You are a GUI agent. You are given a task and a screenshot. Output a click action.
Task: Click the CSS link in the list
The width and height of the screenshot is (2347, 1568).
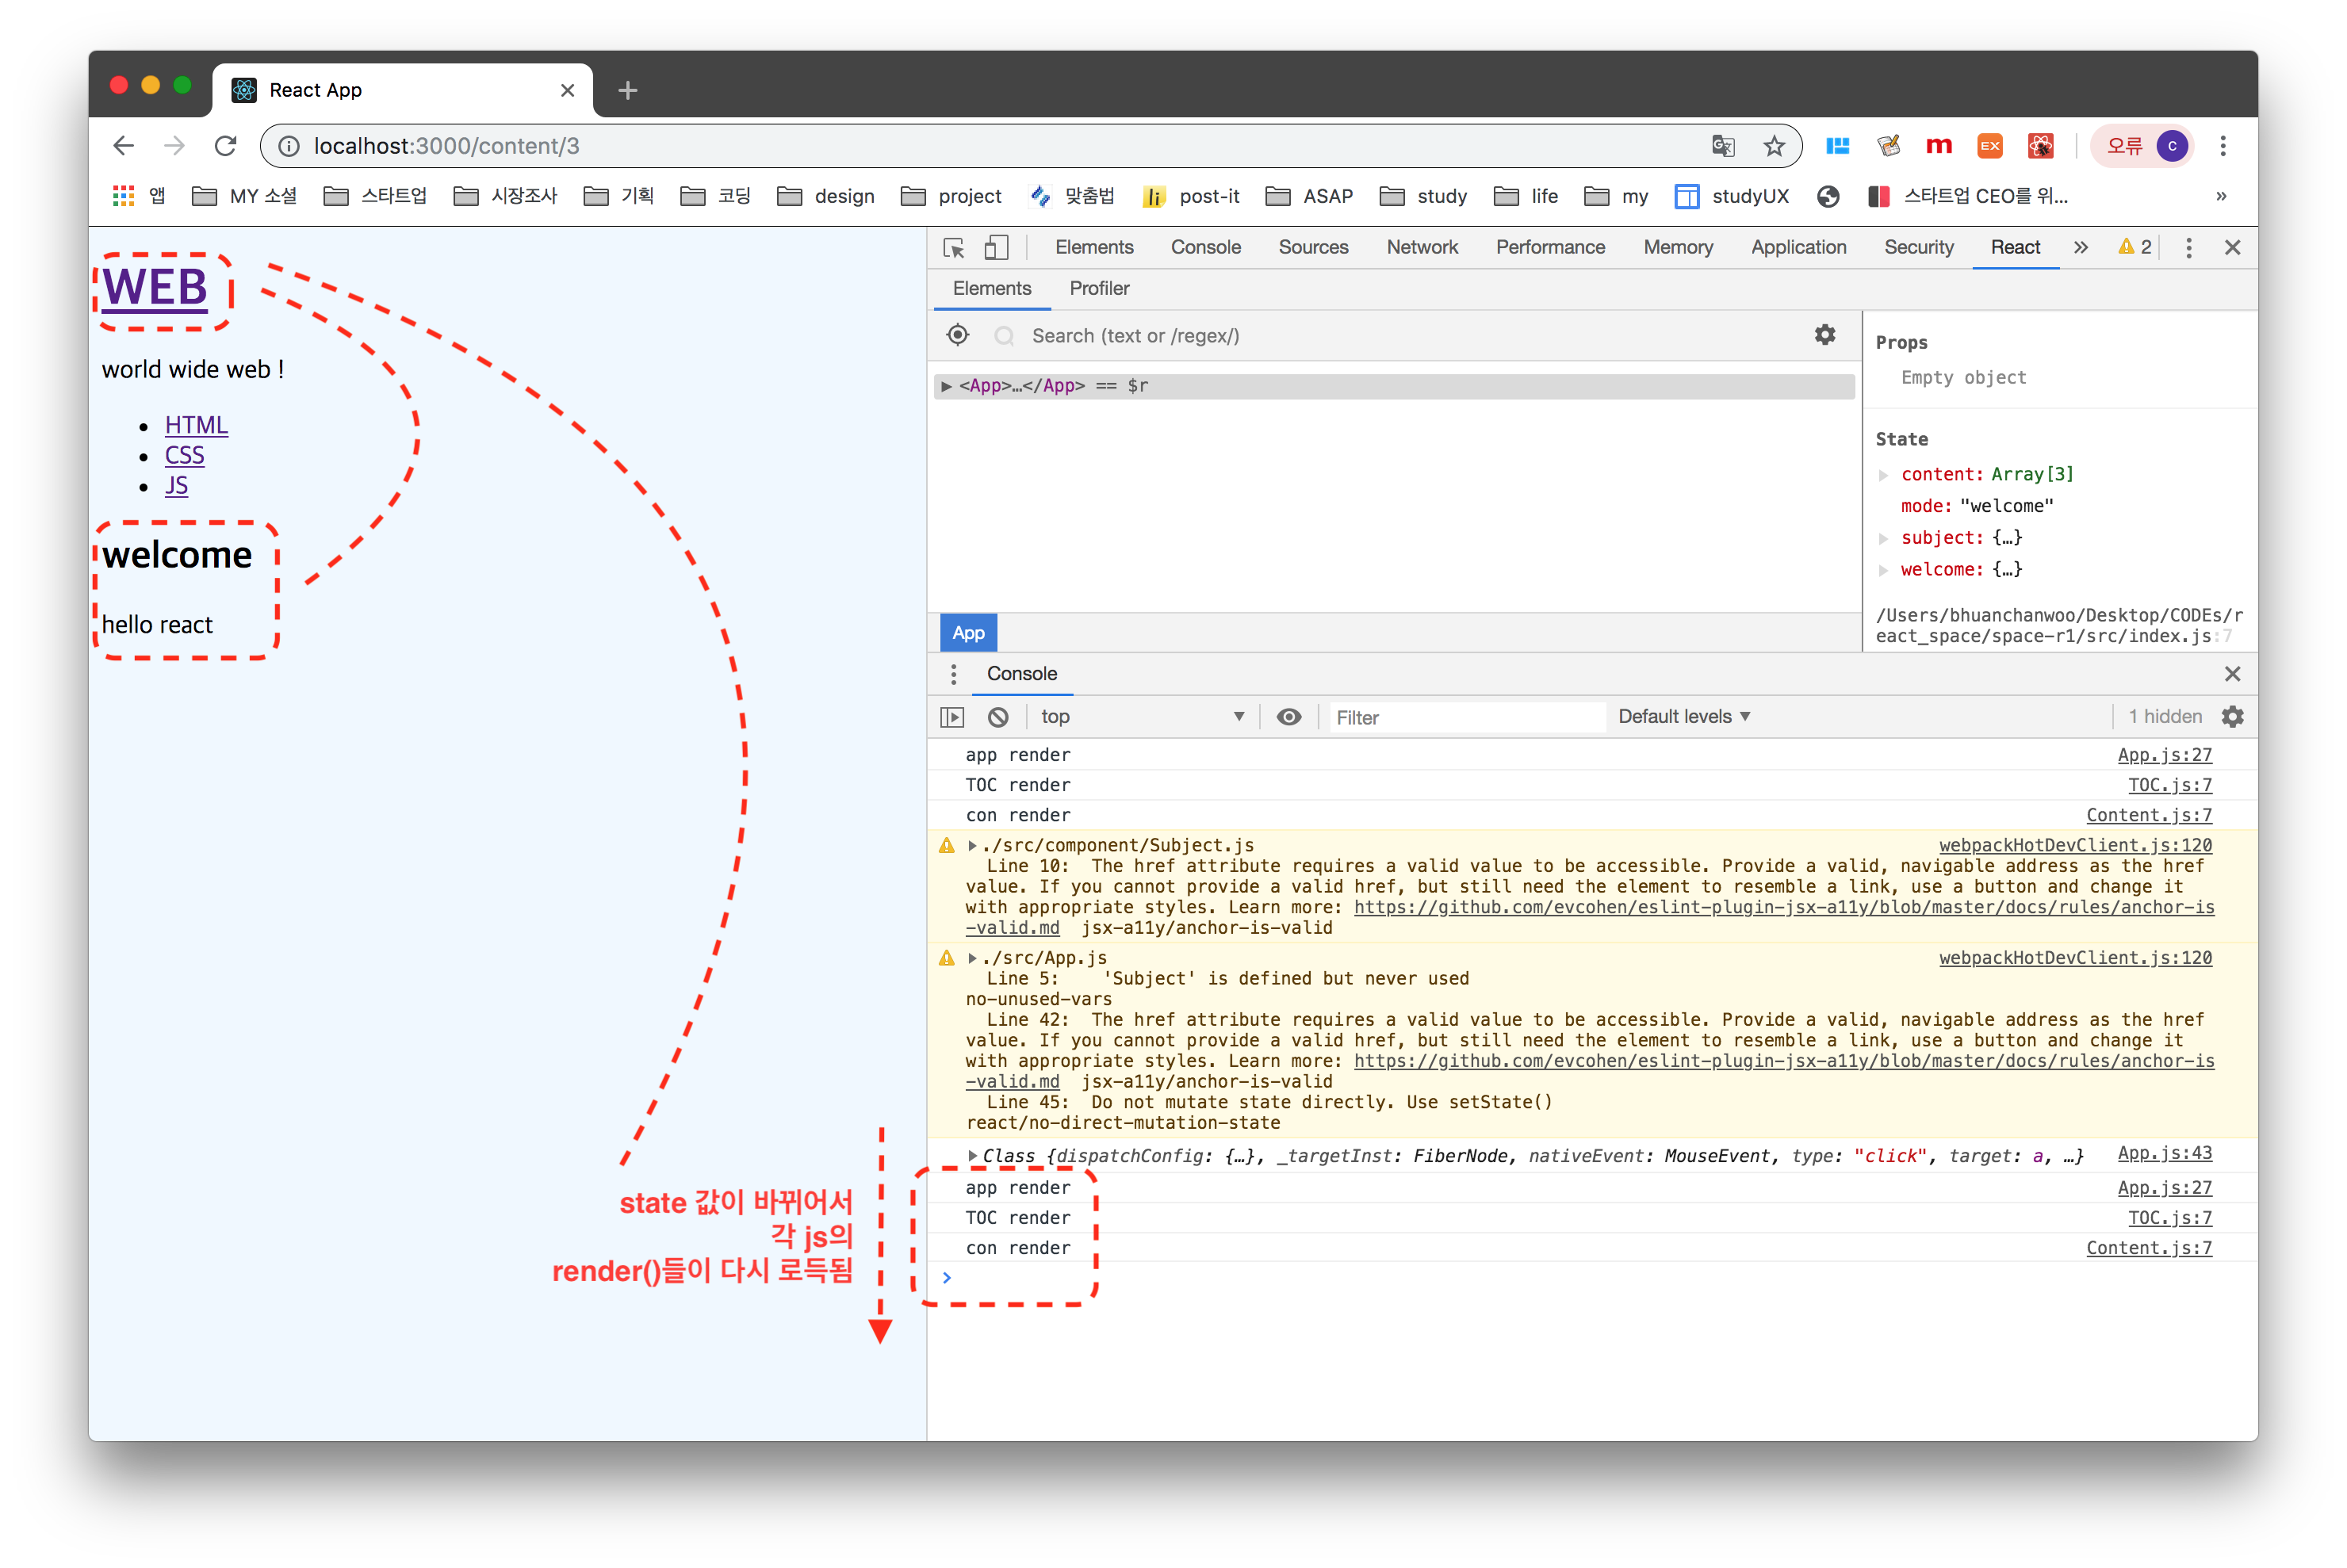tap(184, 455)
